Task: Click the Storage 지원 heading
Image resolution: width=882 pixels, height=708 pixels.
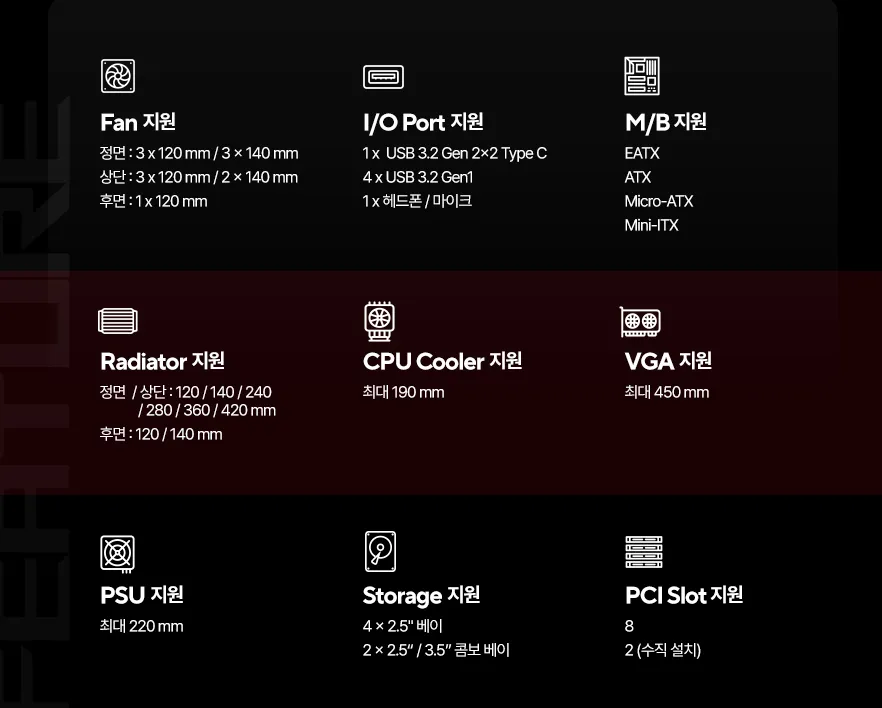Action: click(x=421, y=596)
